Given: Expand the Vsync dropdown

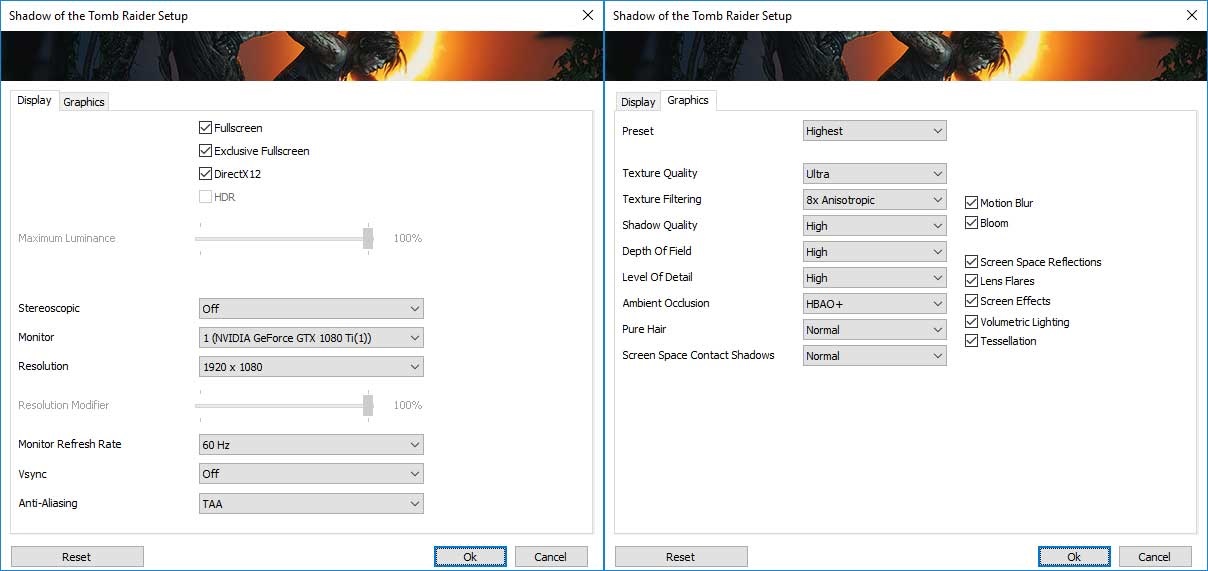Looking at the screenshot, I should 311,474.
